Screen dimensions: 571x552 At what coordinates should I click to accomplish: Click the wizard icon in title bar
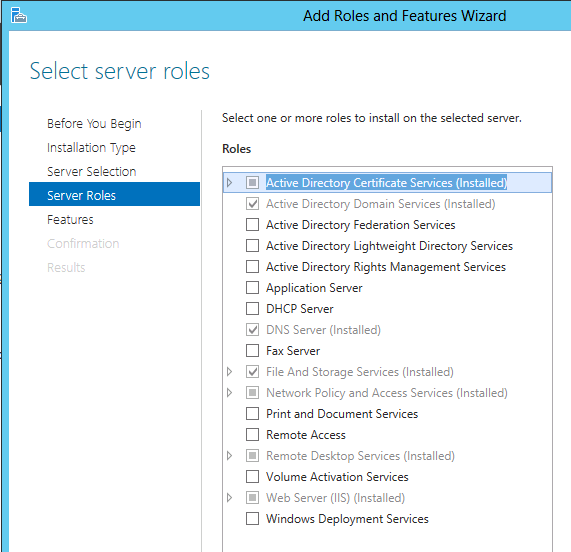[19, 15]
